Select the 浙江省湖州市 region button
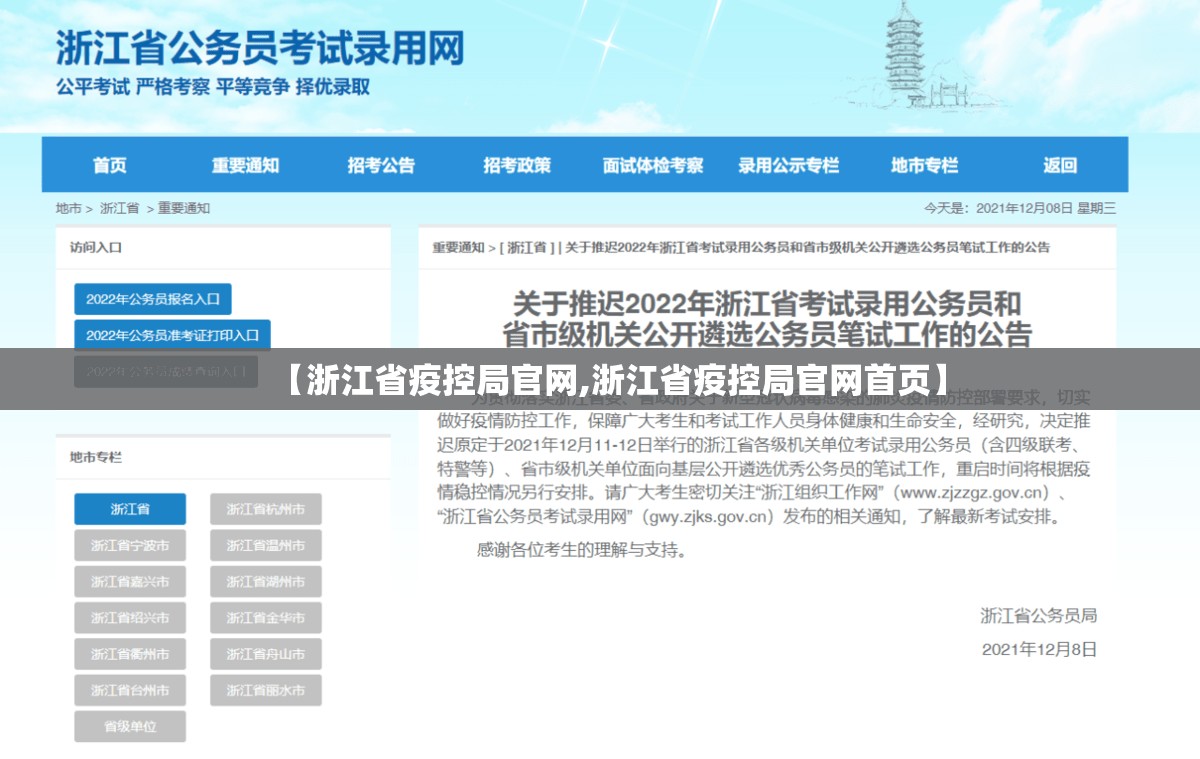The image size is (1200, 759). [x=266, y=581]
